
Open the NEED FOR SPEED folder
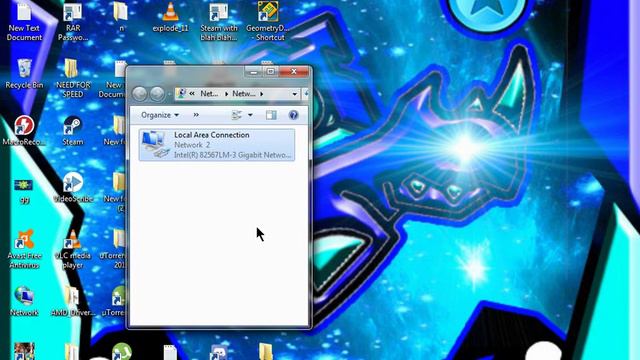point(73,78)
